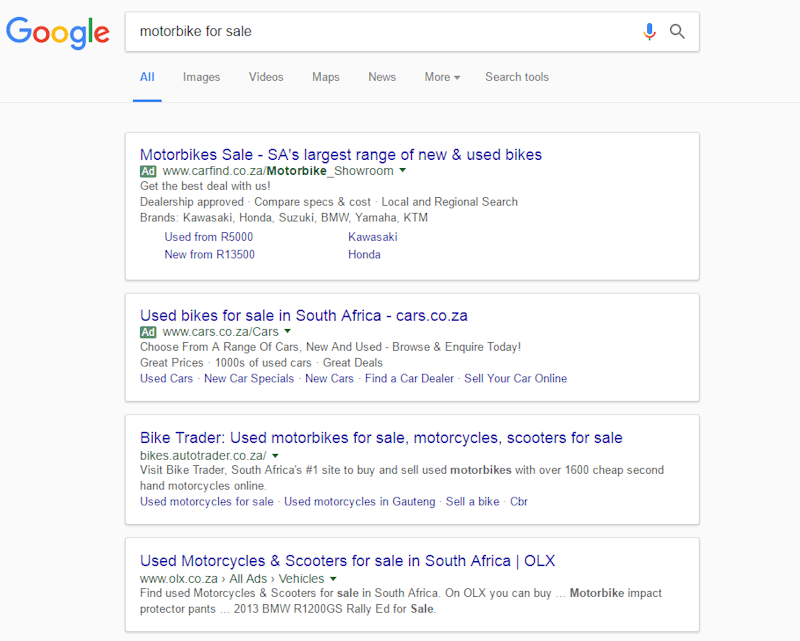Switch to the Videos tab

point(266,77)
